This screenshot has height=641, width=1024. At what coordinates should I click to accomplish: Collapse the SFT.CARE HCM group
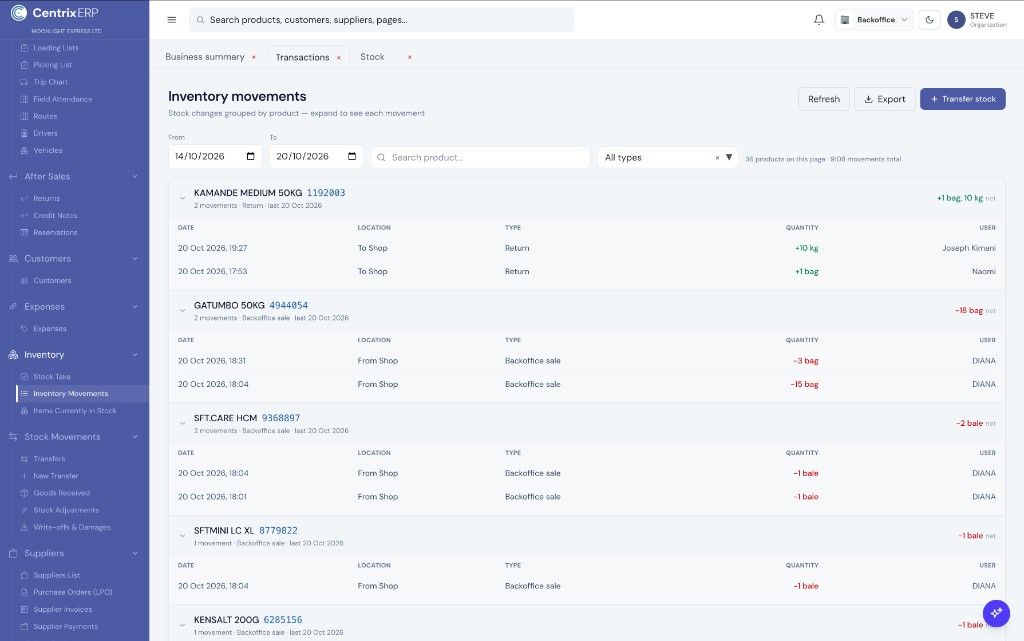182,423
